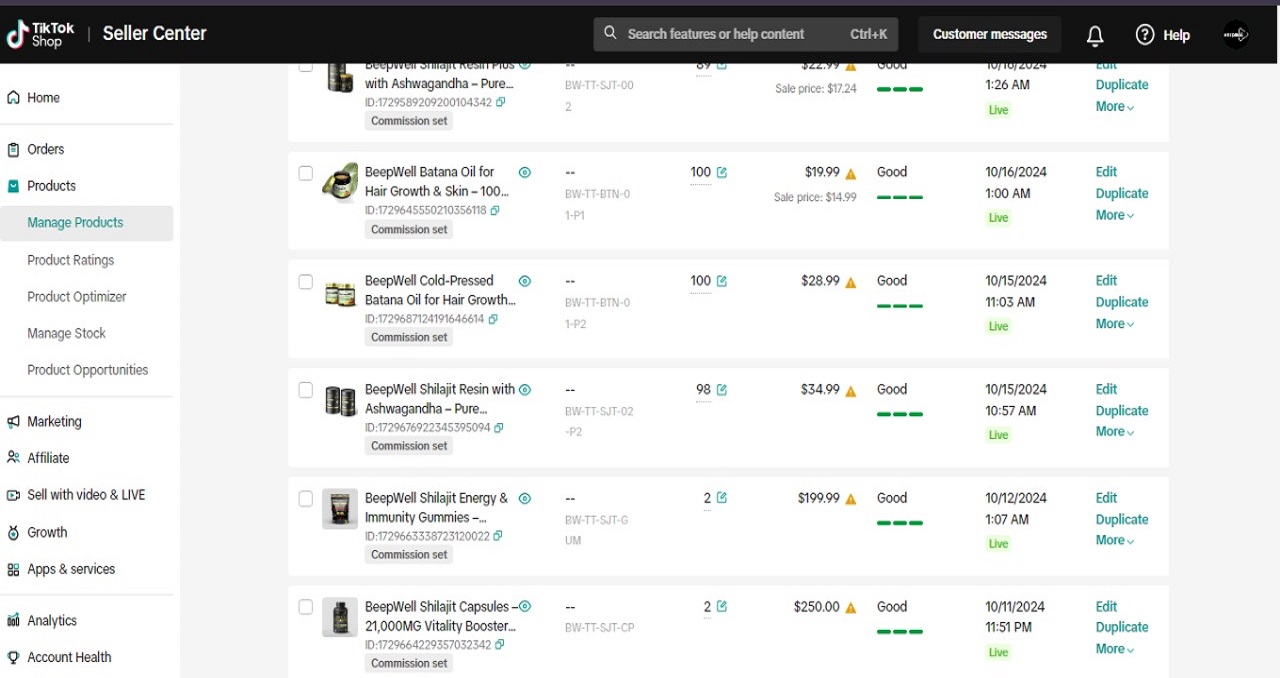This screenshot has width=1280, height=678.
Task: Open More dropdown for Shilajit Capsules row
Action: (x=1114, y=649)
